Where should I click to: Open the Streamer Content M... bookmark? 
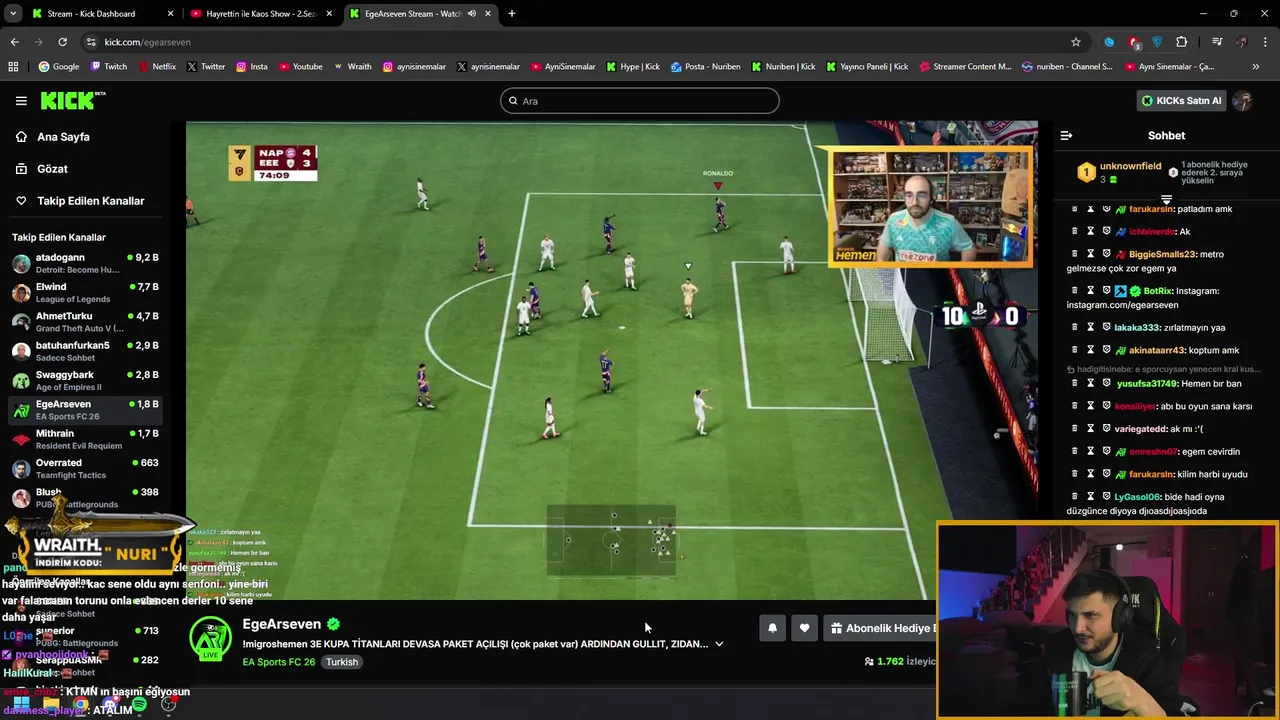pos(964,66)
